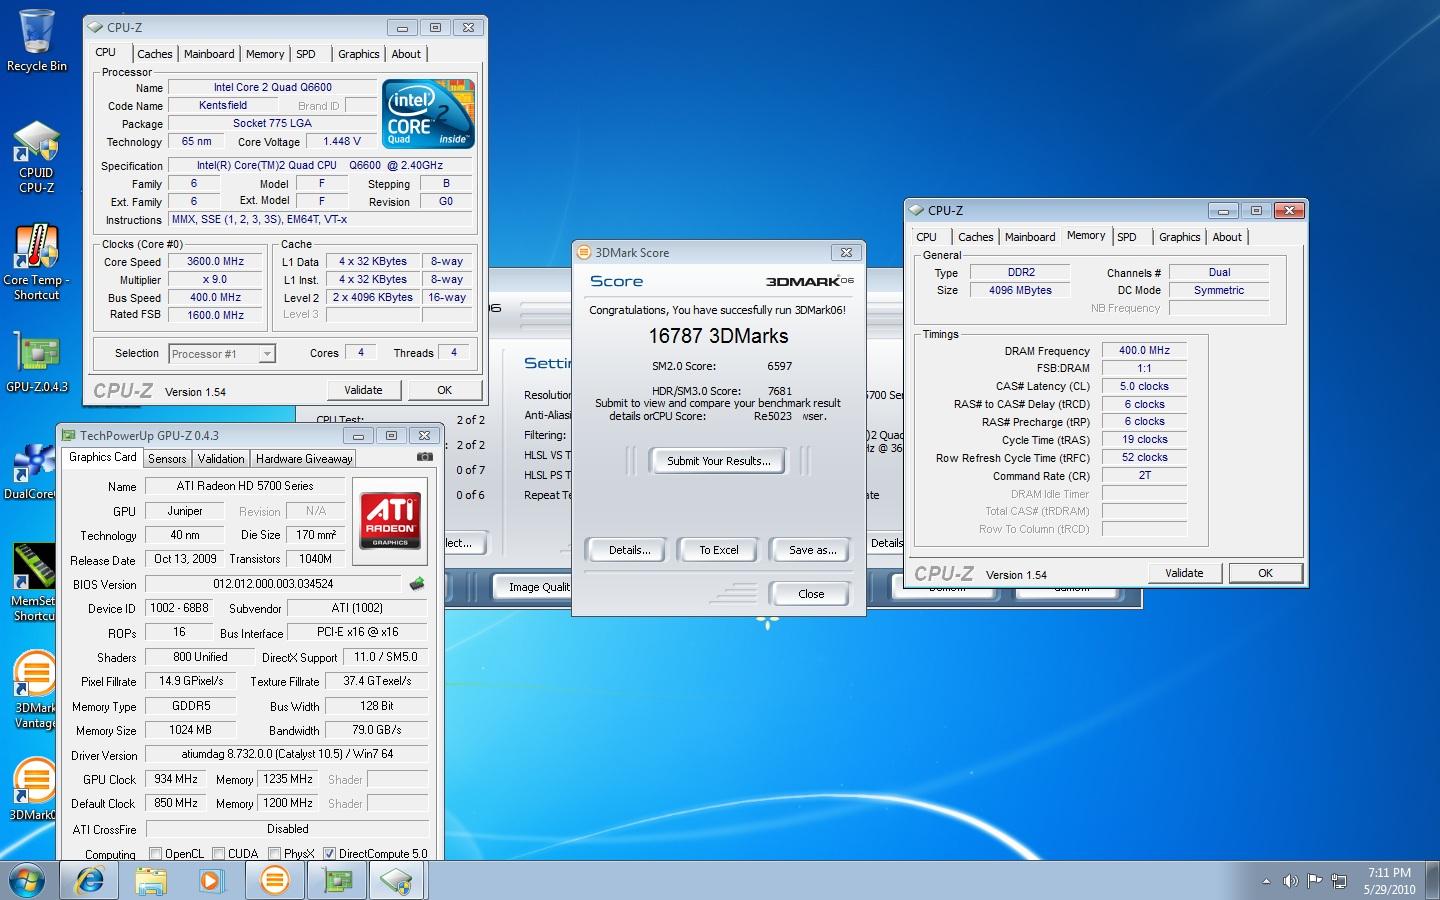Click the Intel Core 2 Quad logo
Viewport: 1440px width, 900px height.
[x=428, y=114]
